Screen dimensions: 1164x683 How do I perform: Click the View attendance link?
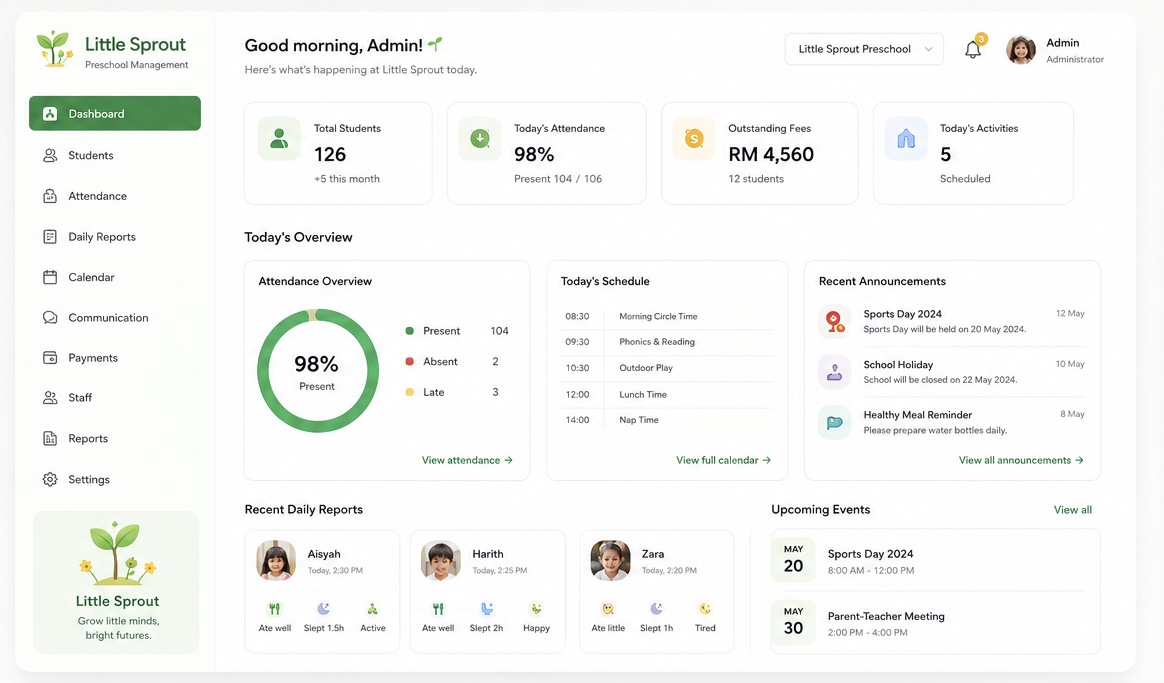pyautogui.click(x=468, y=460)
